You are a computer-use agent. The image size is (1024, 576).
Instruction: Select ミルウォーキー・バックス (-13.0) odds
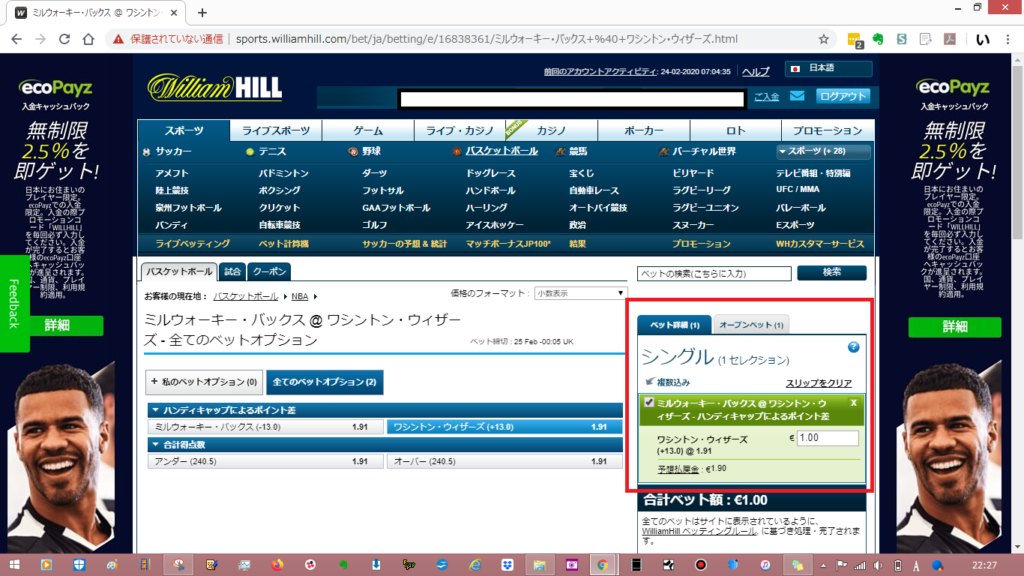click(x=265, y=427)
